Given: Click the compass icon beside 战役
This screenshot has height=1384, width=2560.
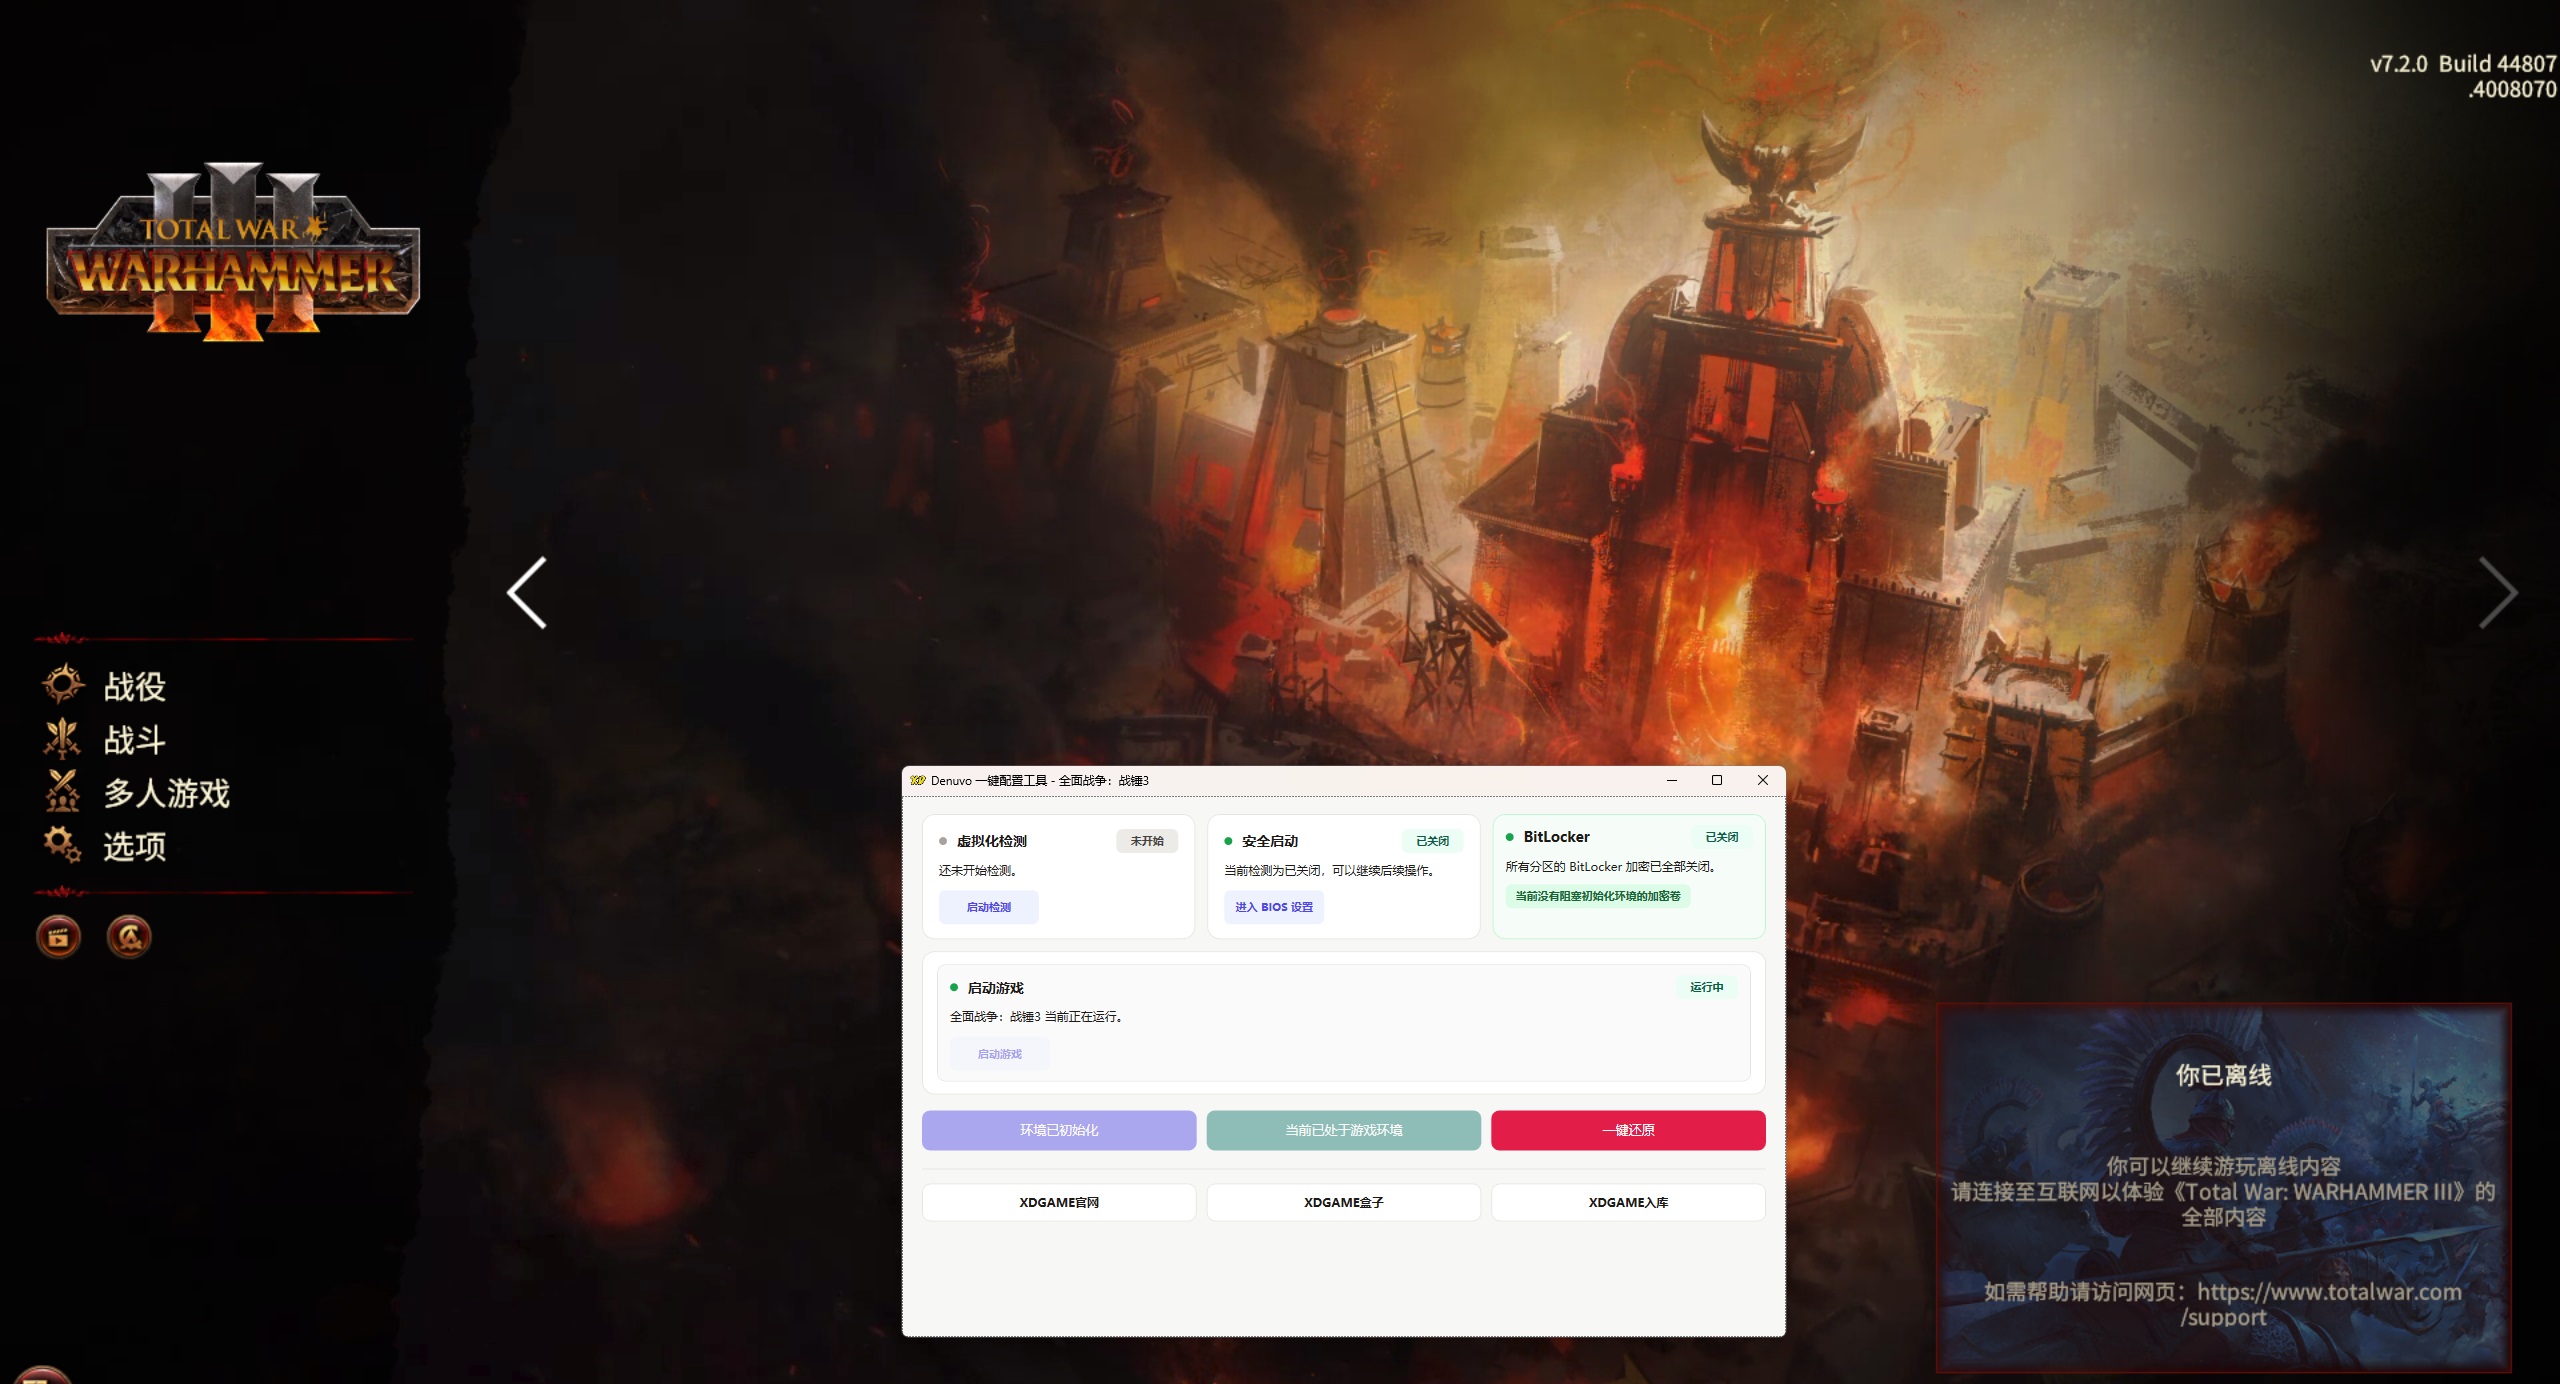Looking at the screenshot, I should [x=63, y=685].
